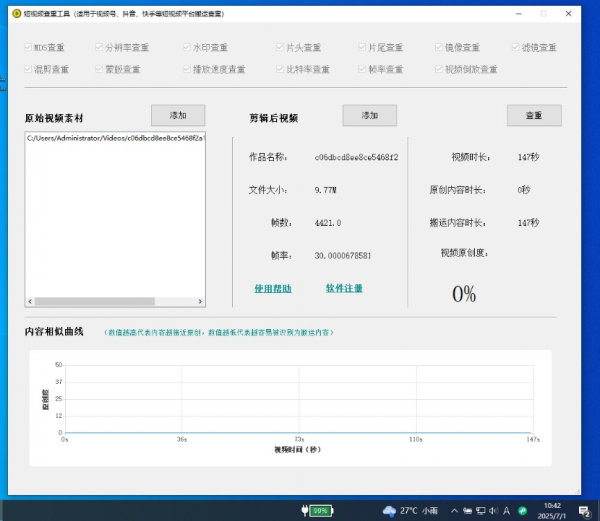Show hidden system tray icons chevron
This screenshot has height=521, width=600.
[454, 511]
